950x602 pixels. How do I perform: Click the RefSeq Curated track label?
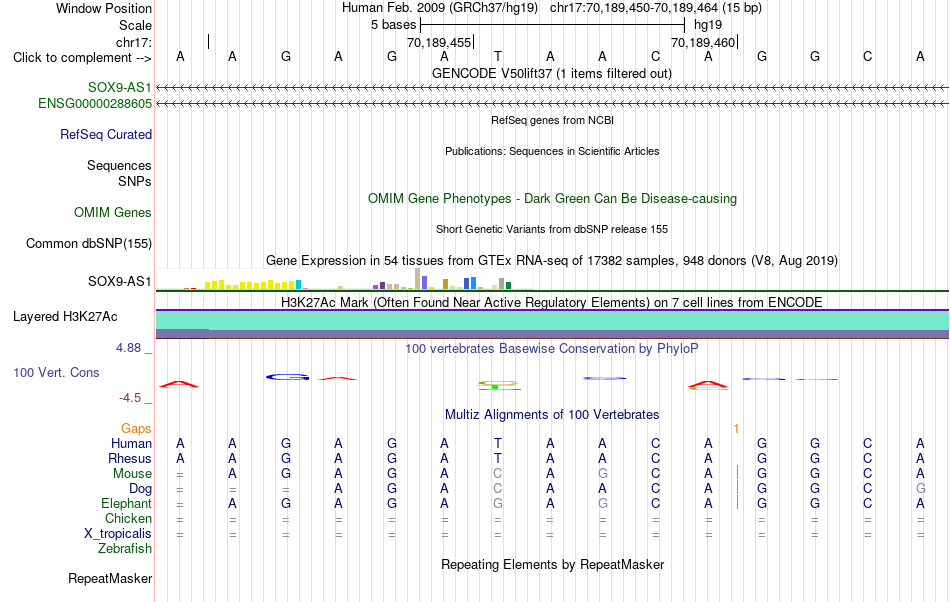click(106, 134)
